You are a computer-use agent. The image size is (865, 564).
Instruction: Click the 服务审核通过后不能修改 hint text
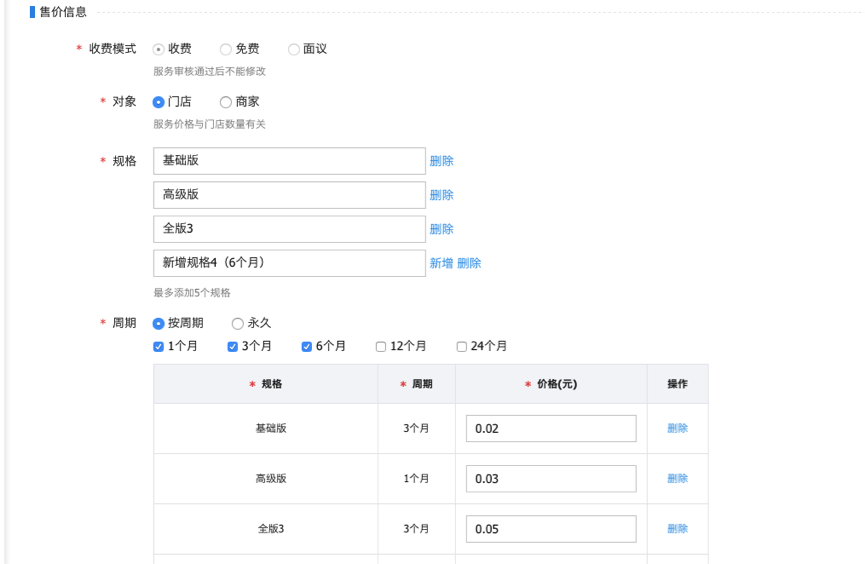coord(210,71)
